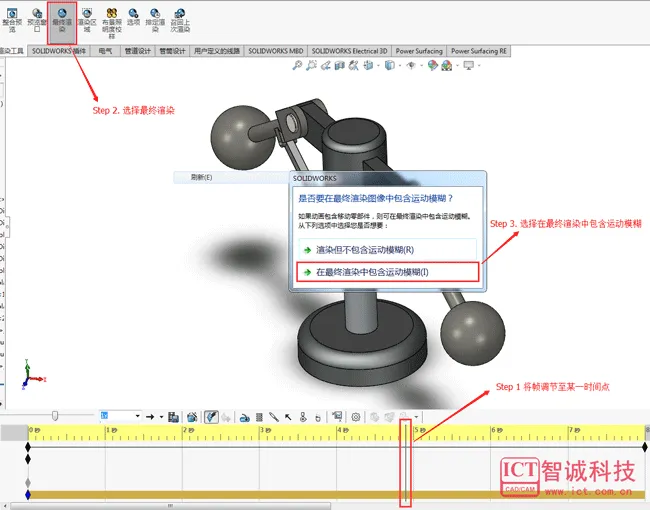The height and width of the screenshot is (510, 650).
Task: Click the playback mode arrow icon
Action: [x=150, y=417]
